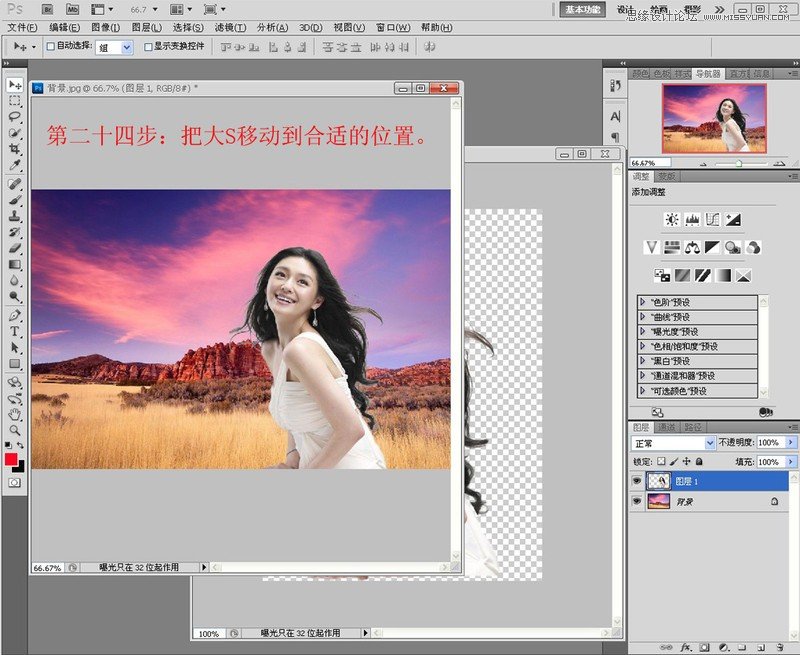Click the foreground color swatch

[x=10, y=458]
